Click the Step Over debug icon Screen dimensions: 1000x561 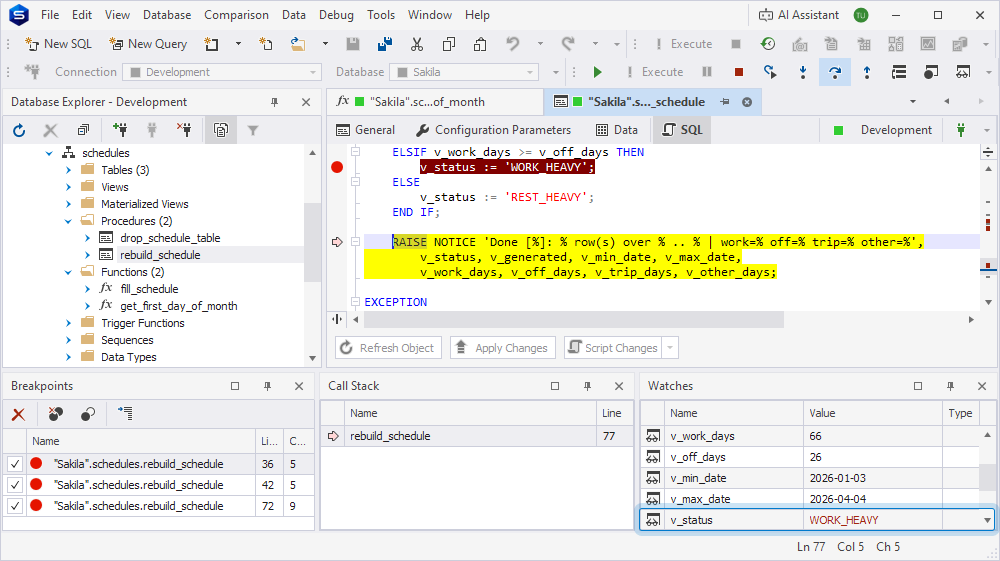[x=835, y=72]
